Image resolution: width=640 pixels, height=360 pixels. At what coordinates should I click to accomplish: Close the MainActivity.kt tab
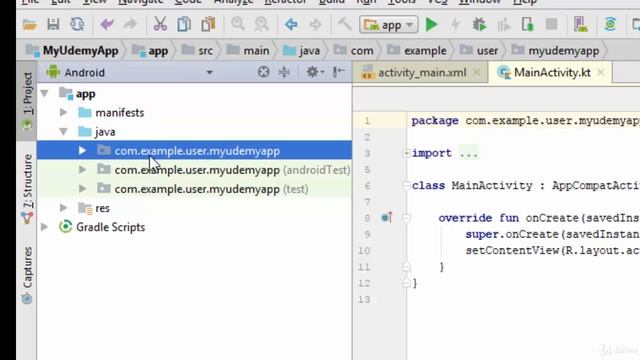601,73
